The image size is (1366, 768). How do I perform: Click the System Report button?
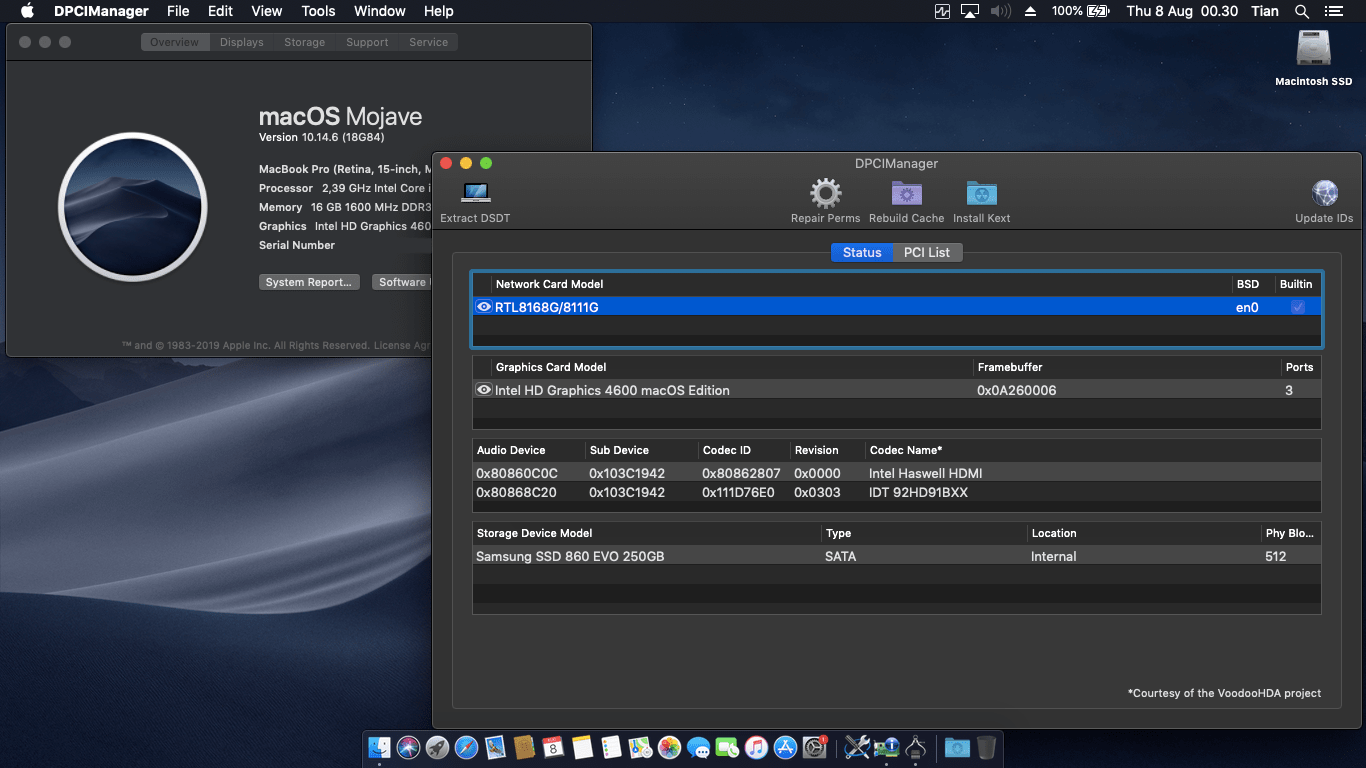tap(309, 282)
